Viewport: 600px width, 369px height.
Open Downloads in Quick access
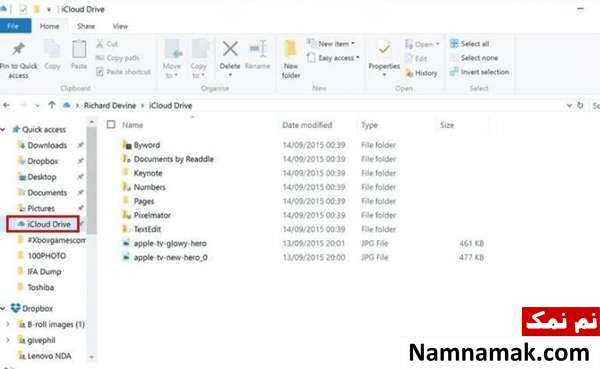click(x=47, y=145)
